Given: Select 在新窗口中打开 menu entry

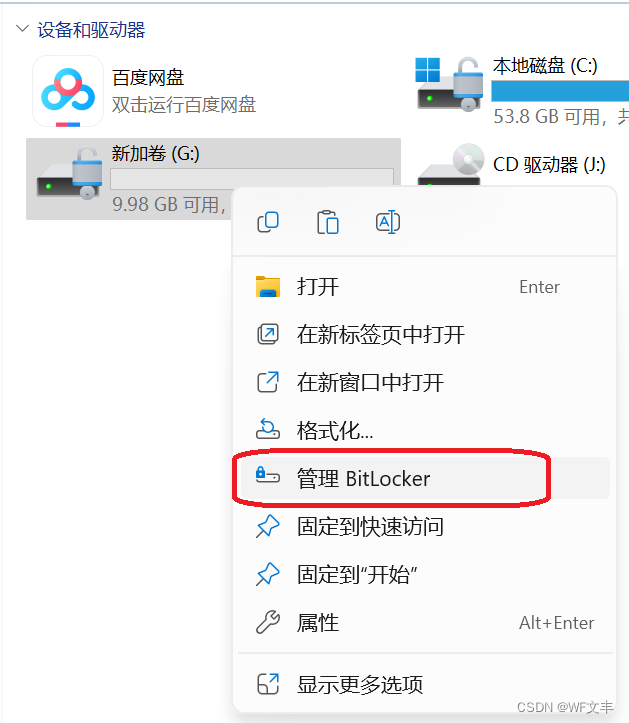Looking at the screenshot, I should (x=424, y=383).
